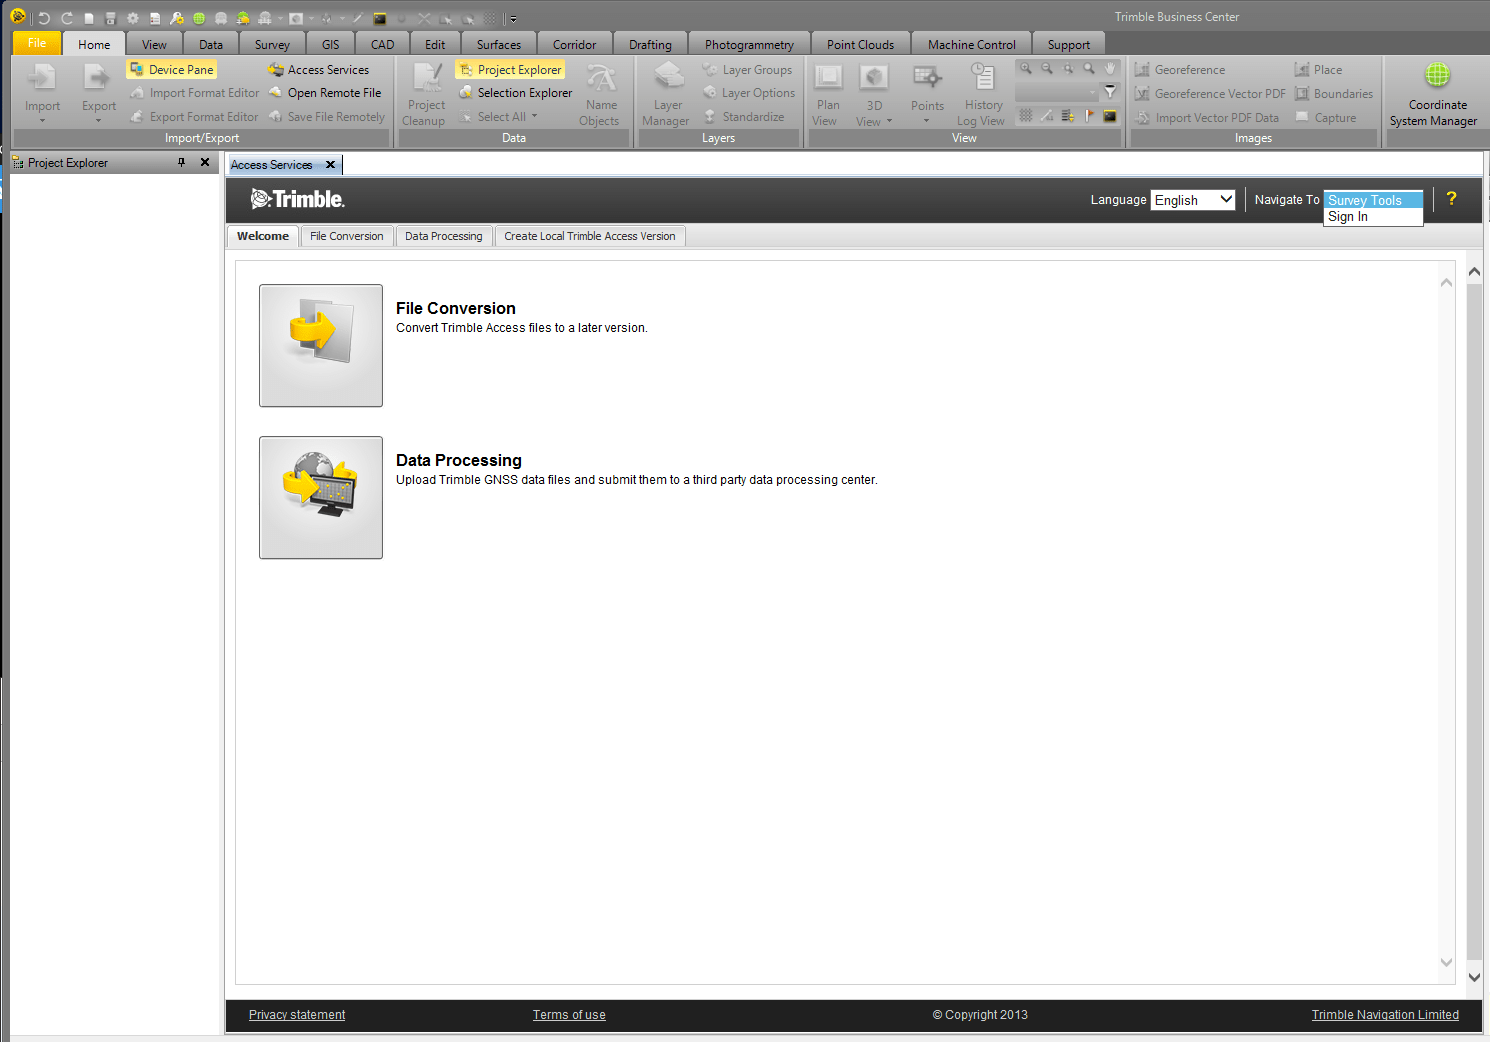The width and height of the screenshot is (1490, 1042).
Task: Click the flag icon in View group
Action: [1089, 116]
